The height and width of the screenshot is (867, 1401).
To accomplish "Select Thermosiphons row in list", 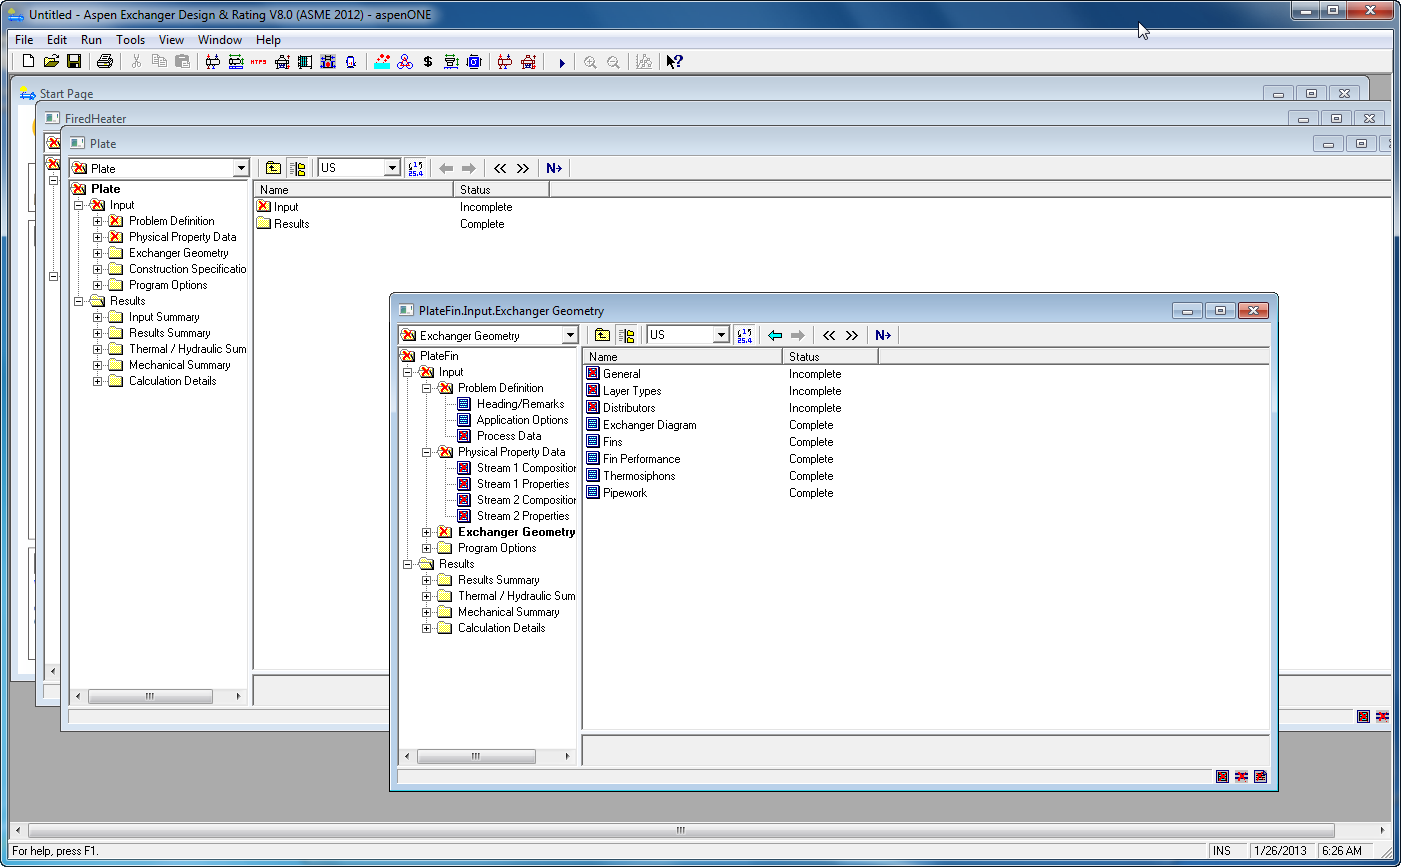I will 639,476.
